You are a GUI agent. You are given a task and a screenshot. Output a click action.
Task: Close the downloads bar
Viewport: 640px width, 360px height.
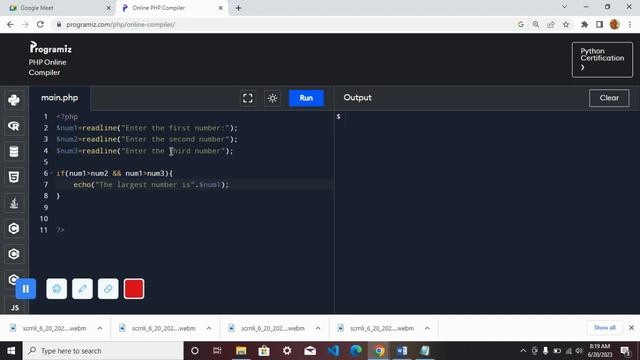click(631, 328)
